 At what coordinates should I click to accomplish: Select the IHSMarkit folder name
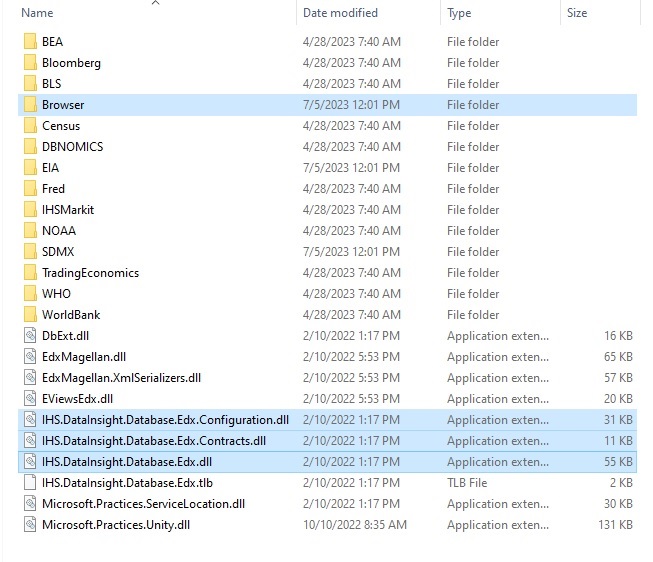(68, 210)
